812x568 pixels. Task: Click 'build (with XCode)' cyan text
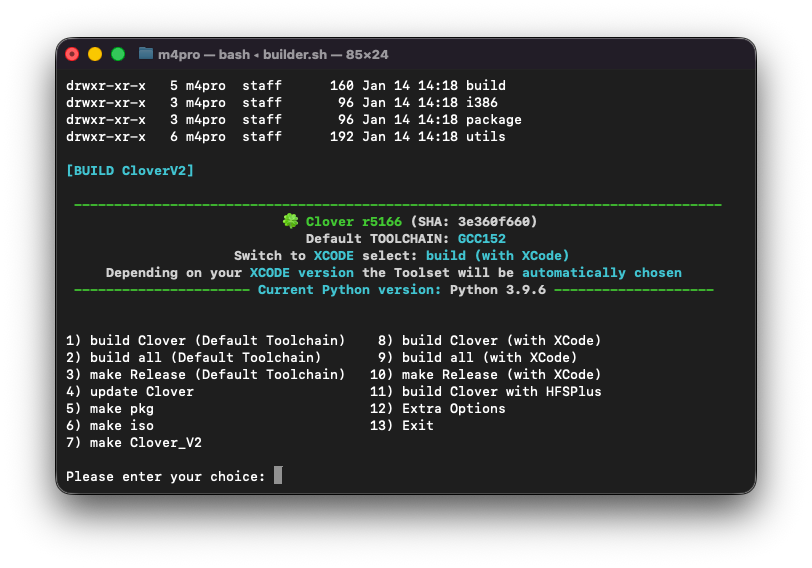coord(497,256)
